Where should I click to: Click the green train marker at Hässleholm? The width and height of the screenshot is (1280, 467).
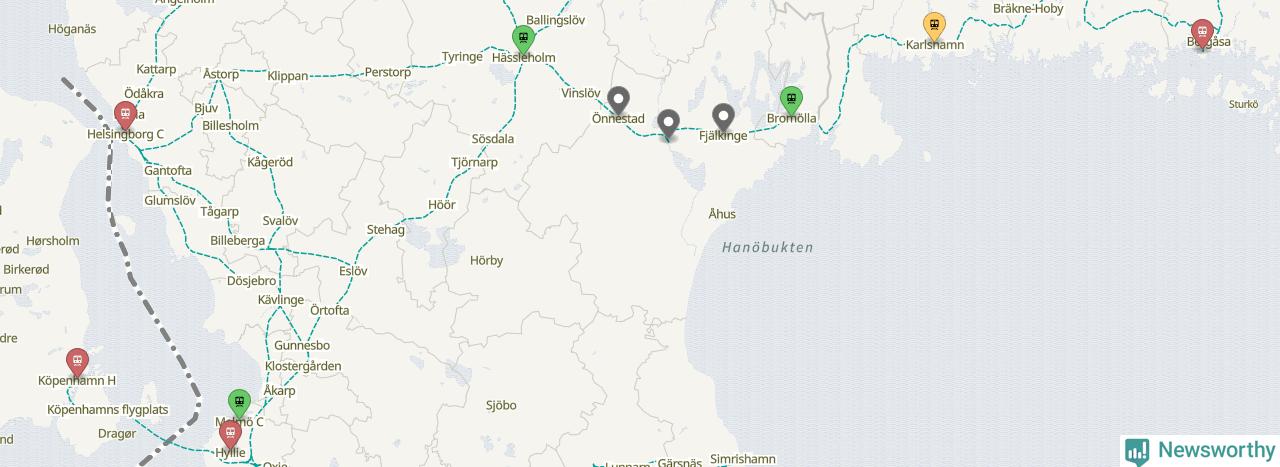click(x=522, y=39)
